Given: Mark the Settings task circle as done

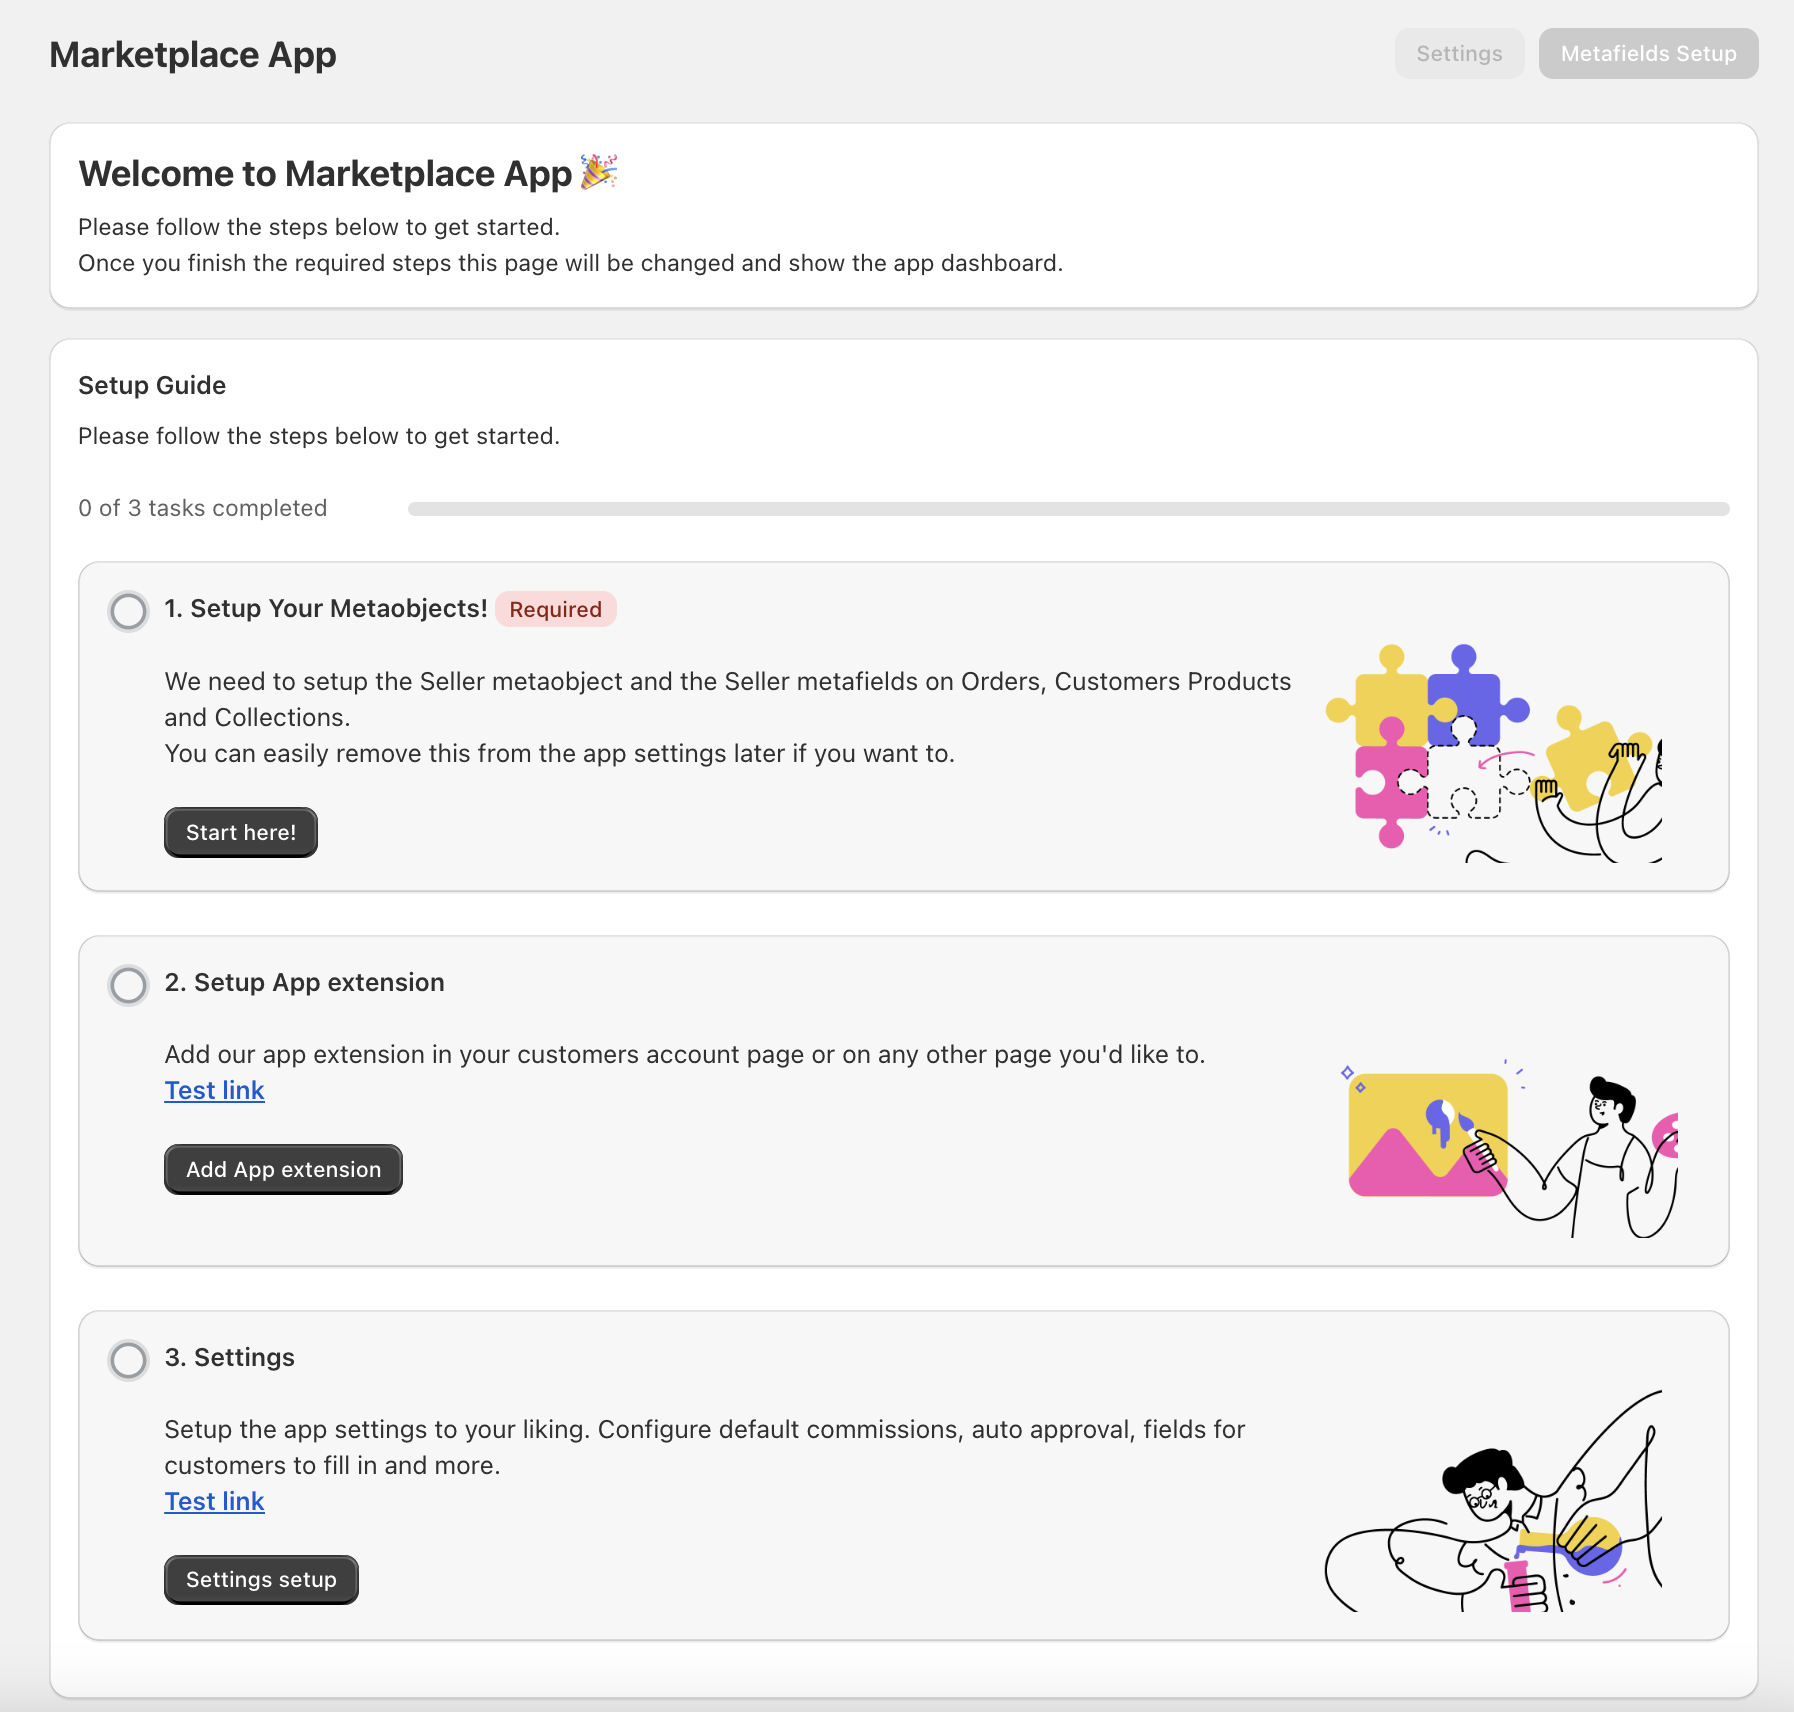Looking at the screenshot, I should 128,1360.
